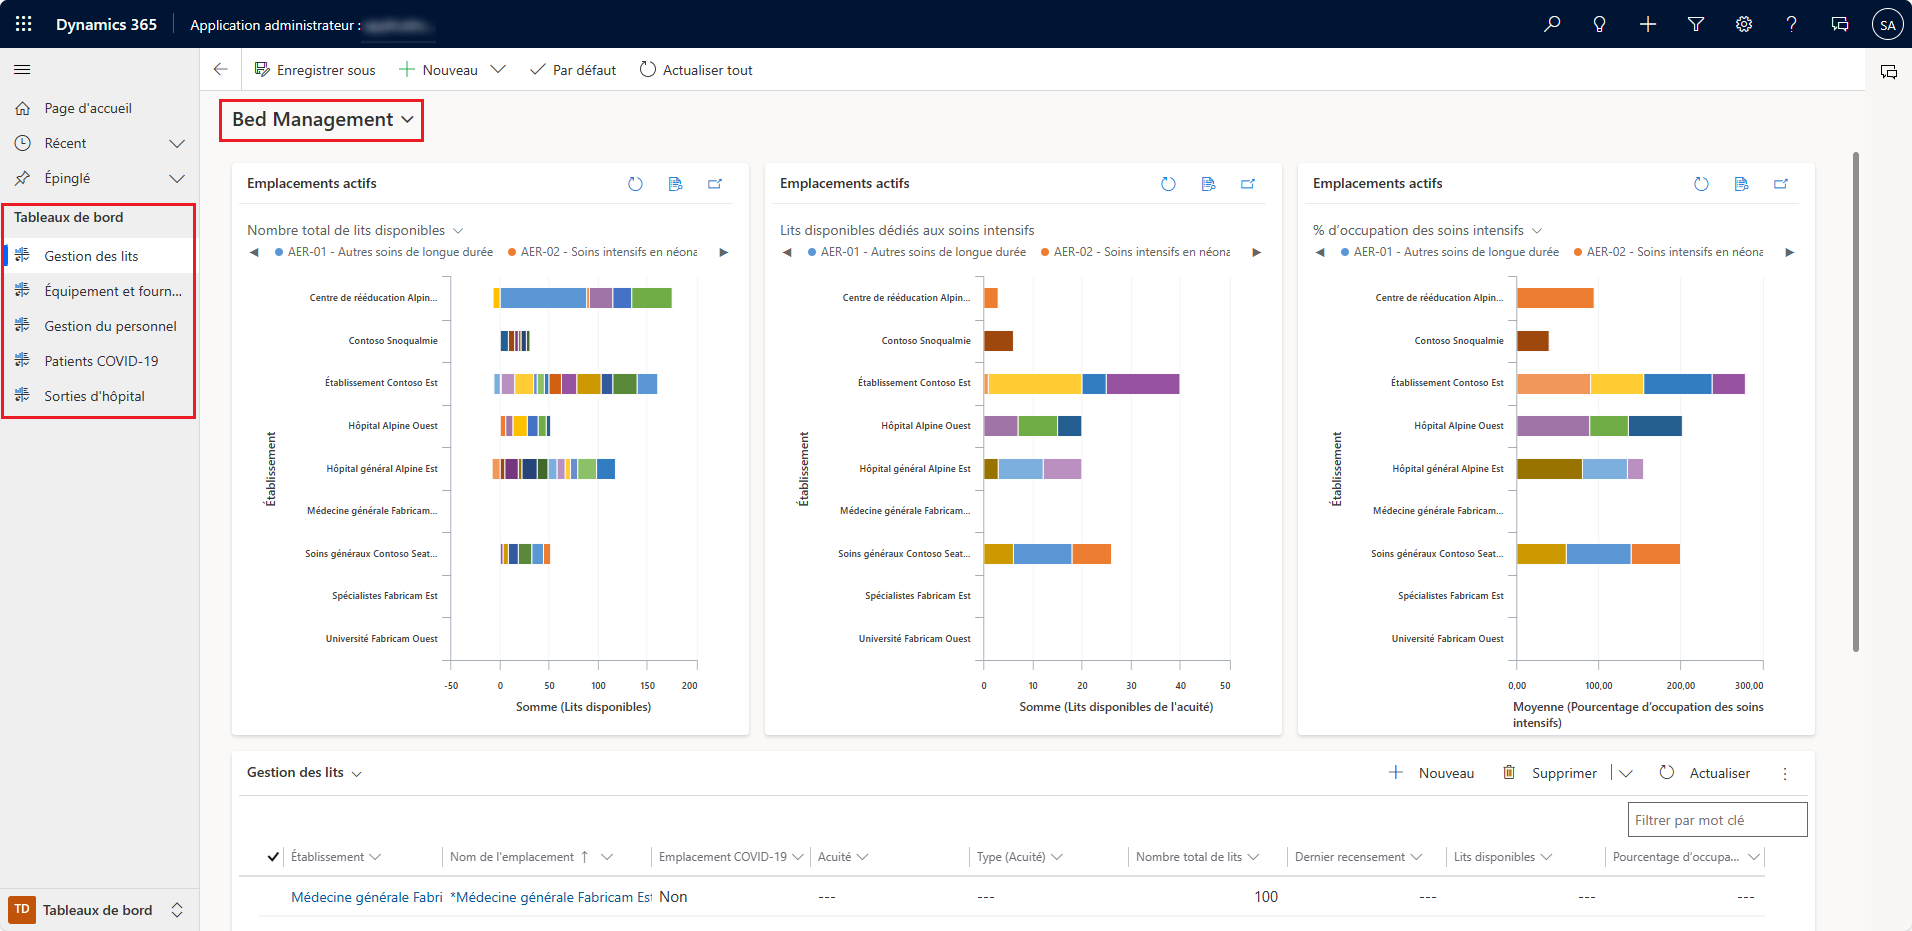
Task: Expand the Épinglé section
Action: (x=177, y=179)
